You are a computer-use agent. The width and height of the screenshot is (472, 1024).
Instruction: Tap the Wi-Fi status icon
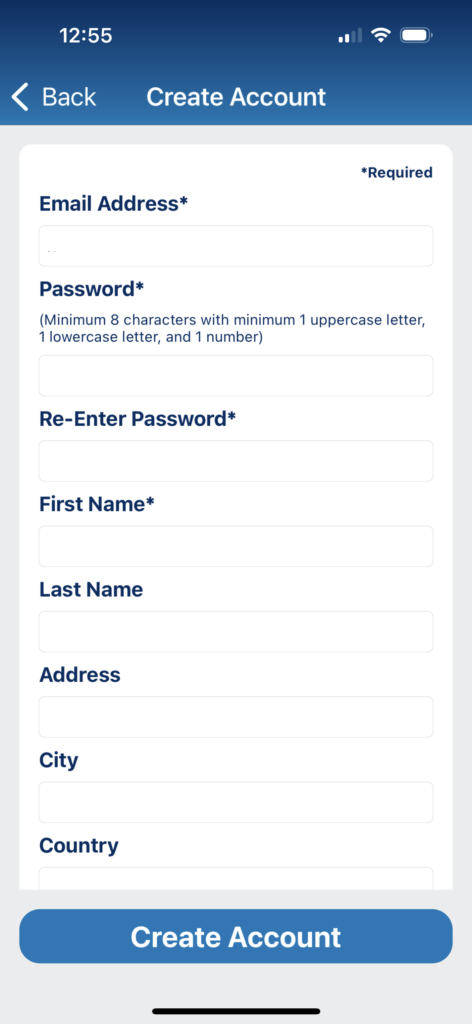point(380,35)
